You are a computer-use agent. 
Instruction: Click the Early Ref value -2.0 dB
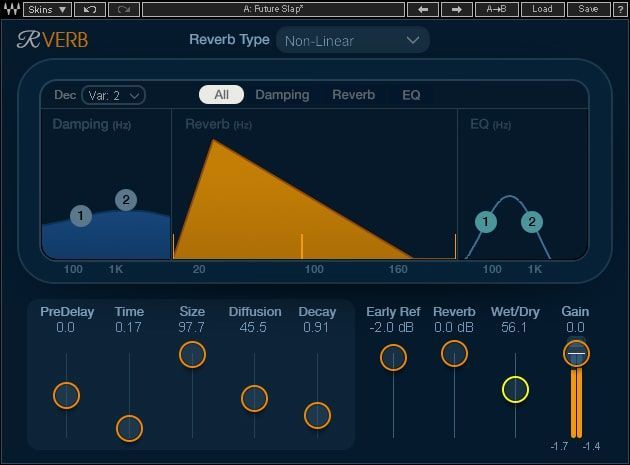click(x=392, y=328)
